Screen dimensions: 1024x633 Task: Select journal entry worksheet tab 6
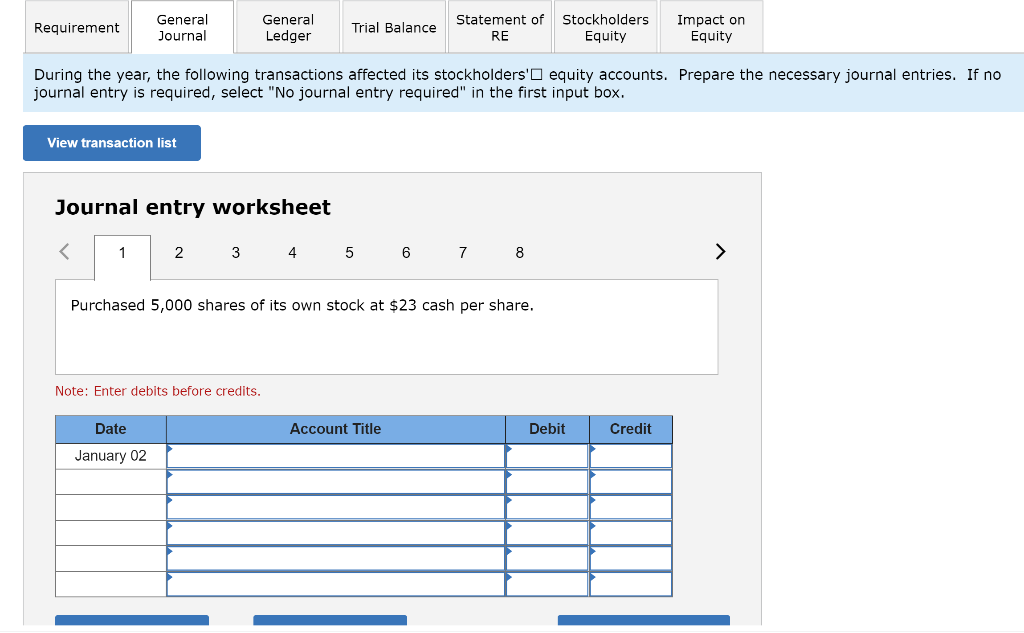[406, 253]
